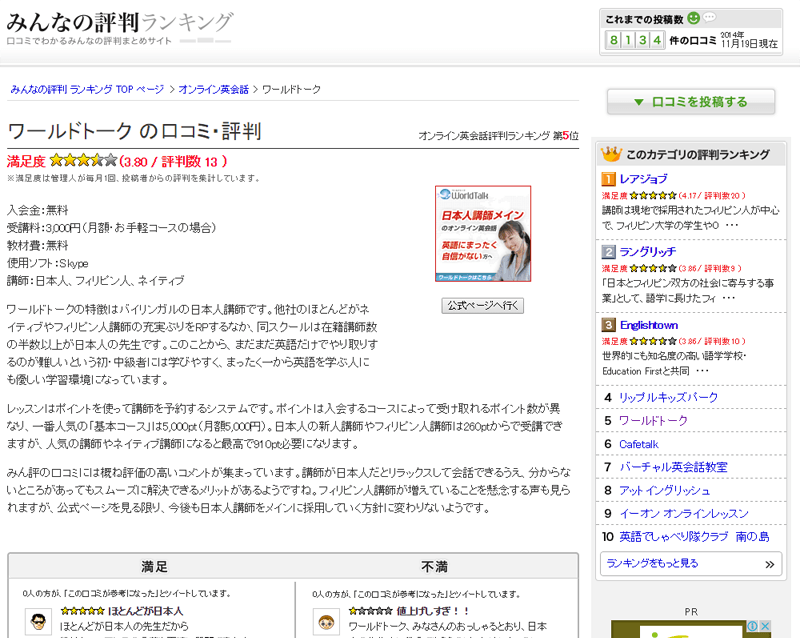Click the ワールドトーク の口コミ・評判 heading
Viewport: 800px width, 638px height.
[x=134, y=131]
